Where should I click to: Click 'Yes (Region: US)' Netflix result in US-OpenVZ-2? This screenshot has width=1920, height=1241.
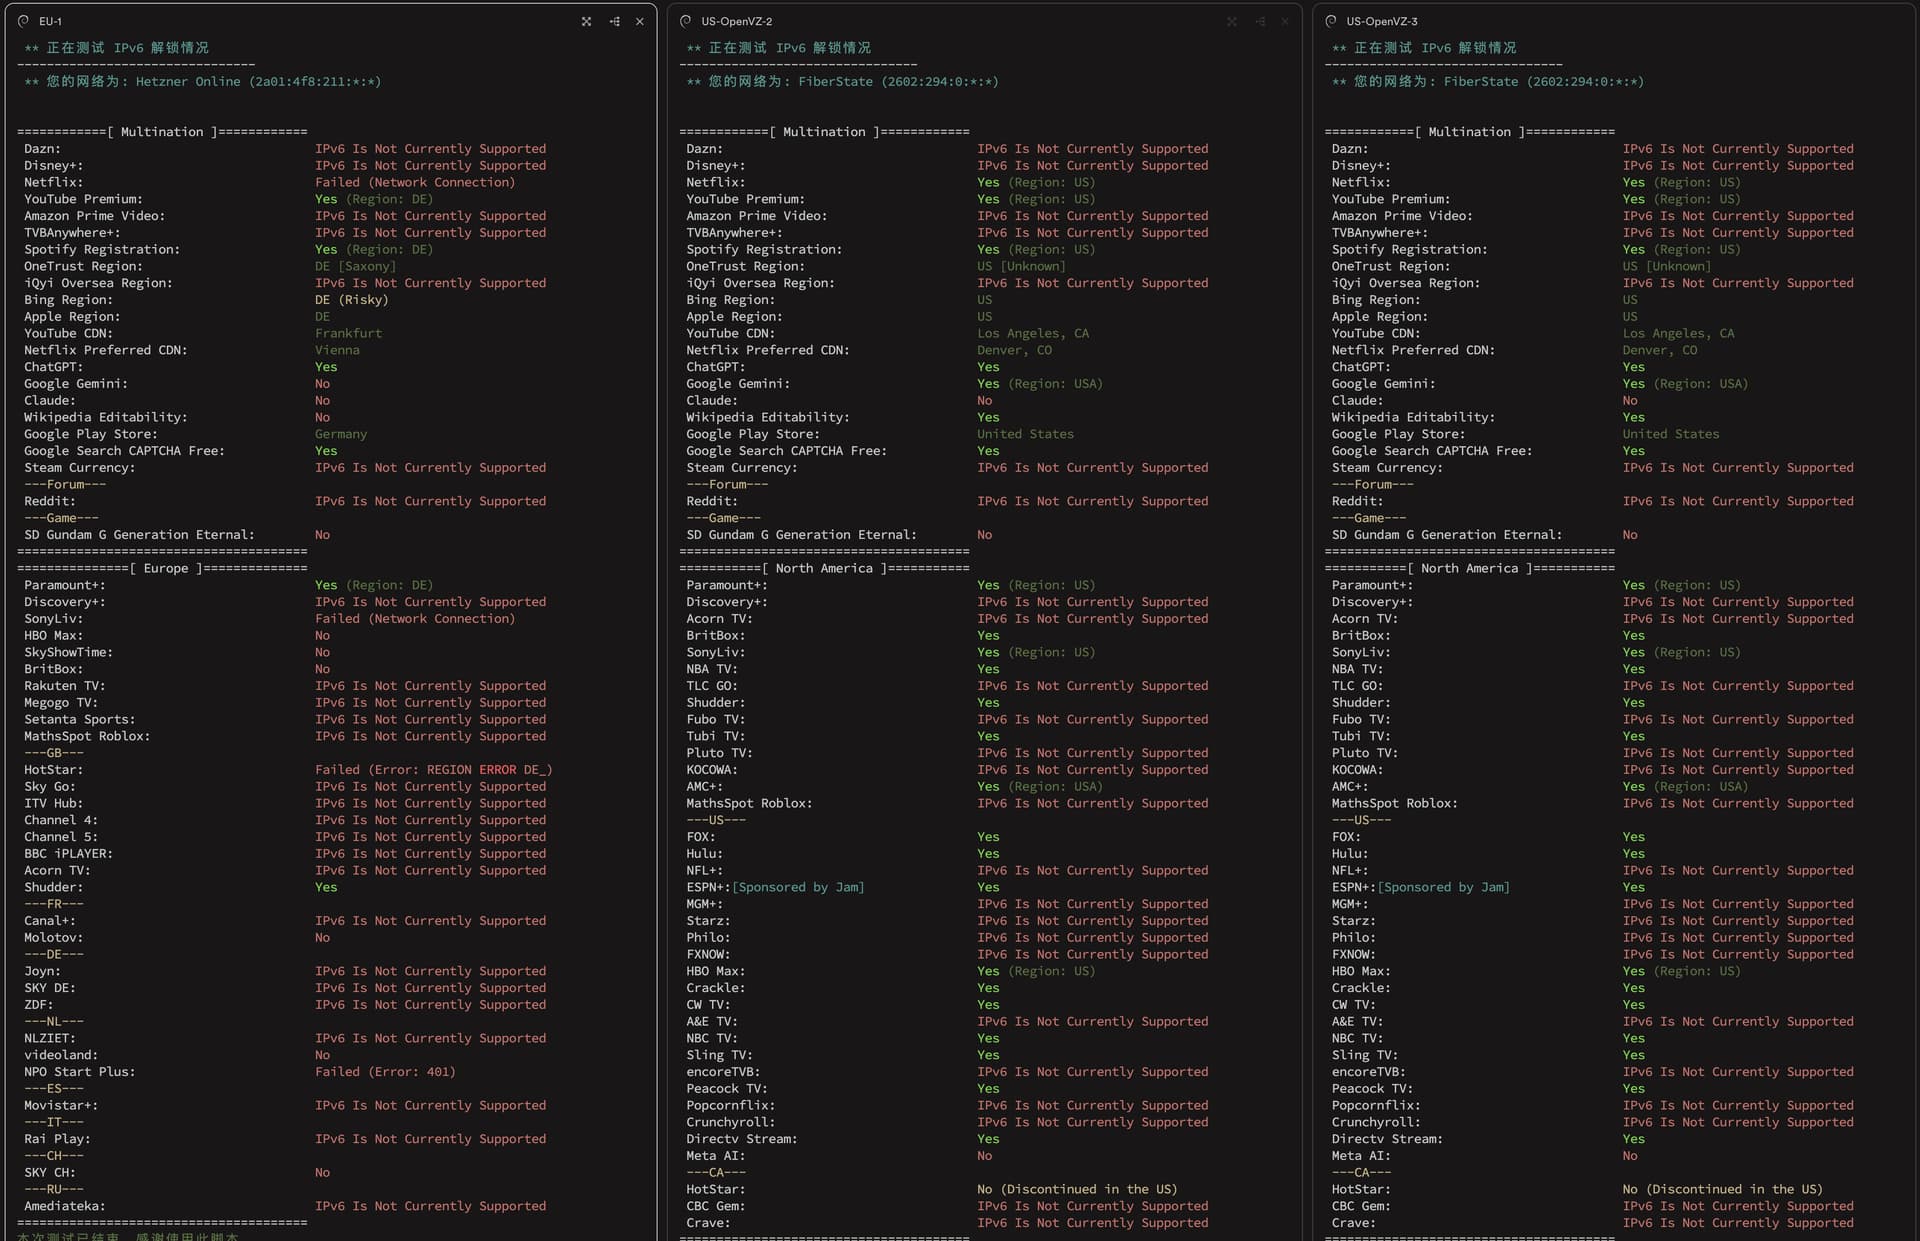pyautogui.click(x=1036, y=182)
